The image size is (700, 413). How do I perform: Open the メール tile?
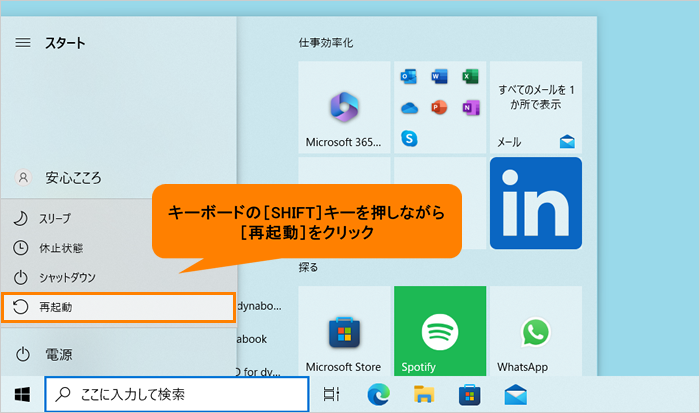536,107
